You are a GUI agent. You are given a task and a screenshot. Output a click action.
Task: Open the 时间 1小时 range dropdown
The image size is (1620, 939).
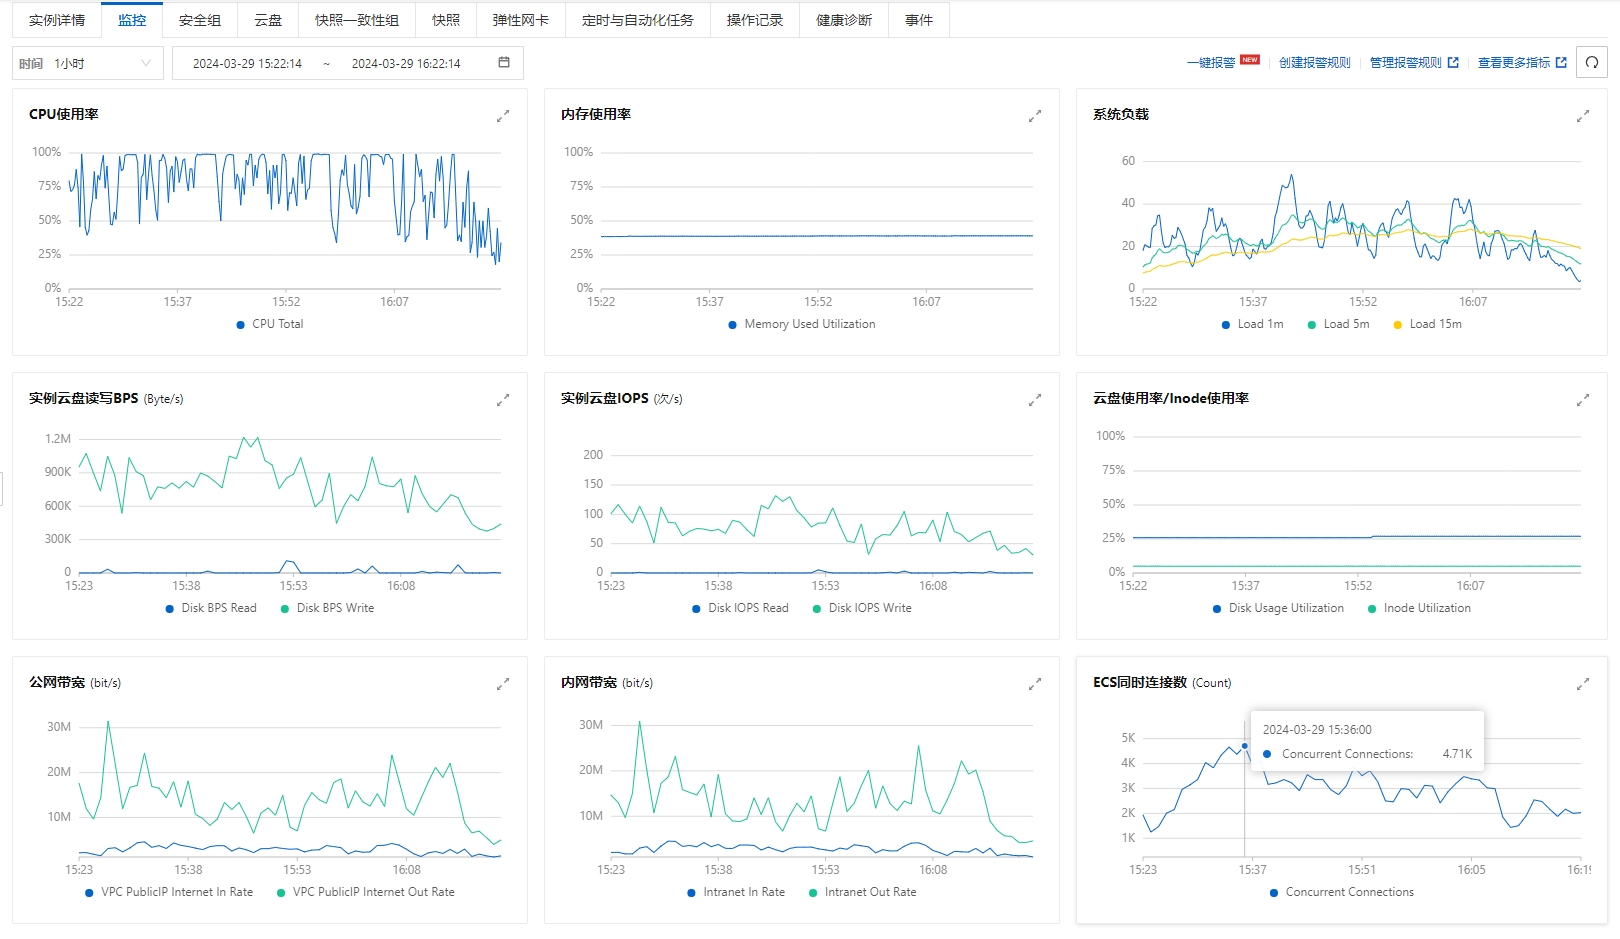coord(88,63)
